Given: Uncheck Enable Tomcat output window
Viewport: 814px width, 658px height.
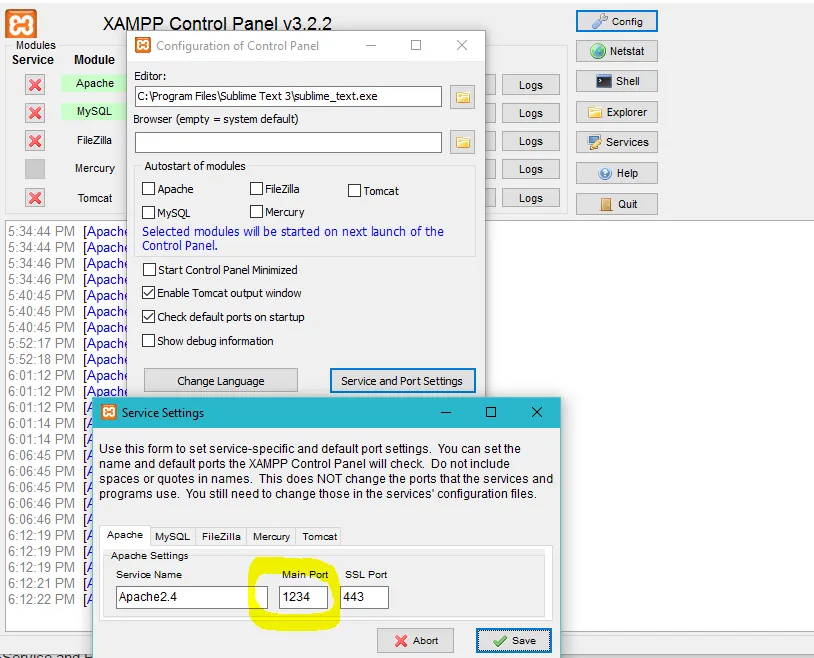Looking at the screenshot, I should 148,293.
